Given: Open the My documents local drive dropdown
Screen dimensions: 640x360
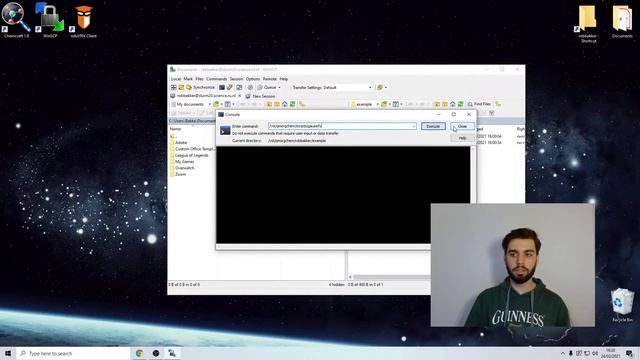Looking at the screenshot, I should (x=191, y=104).
